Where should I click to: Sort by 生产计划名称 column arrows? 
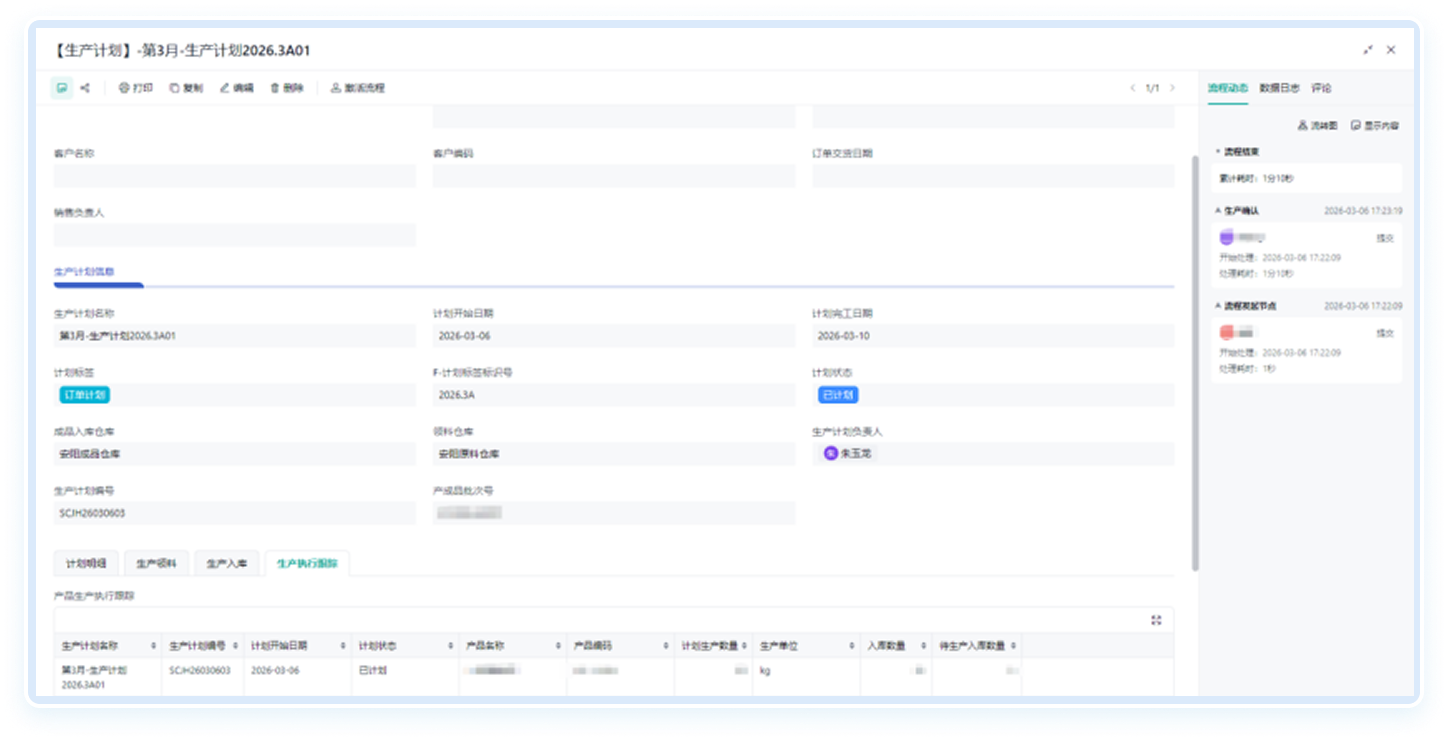tap(153, 646)
